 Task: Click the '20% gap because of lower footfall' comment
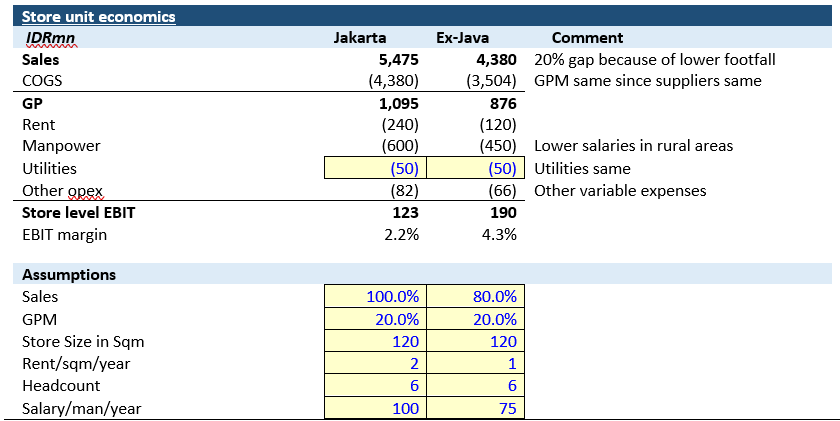(x=655, y=60)
